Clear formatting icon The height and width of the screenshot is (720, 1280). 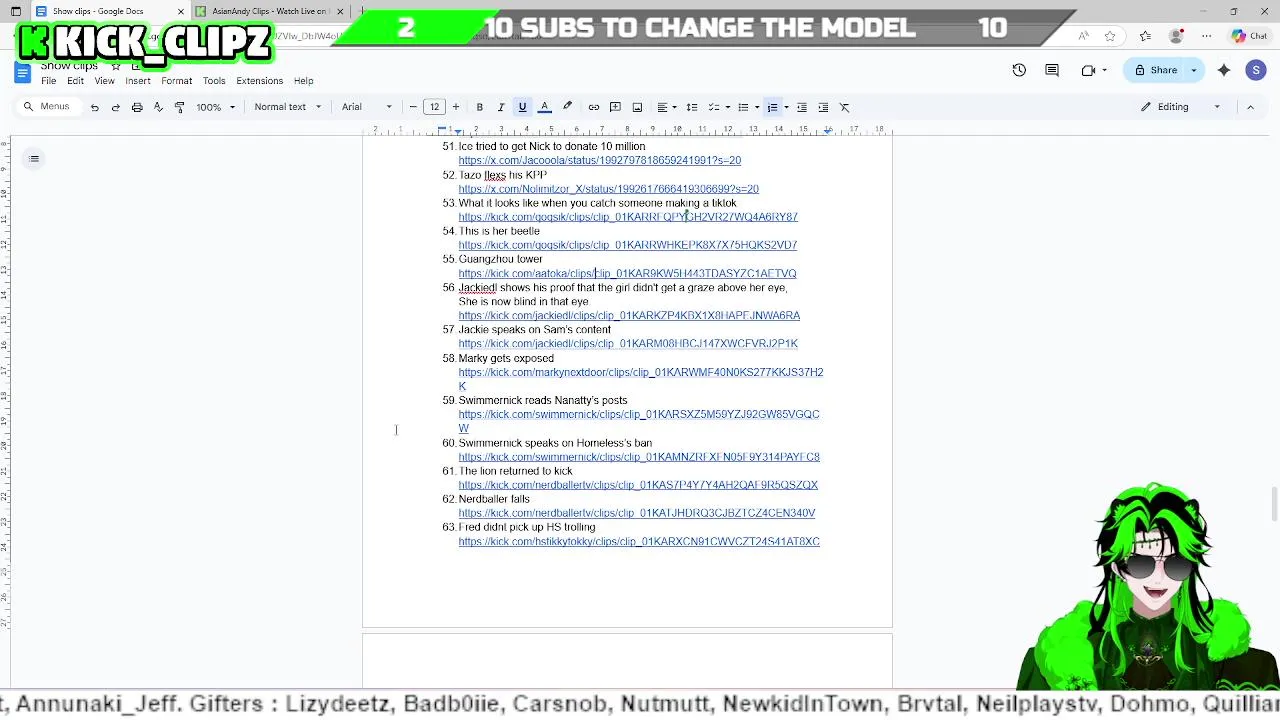844,107
